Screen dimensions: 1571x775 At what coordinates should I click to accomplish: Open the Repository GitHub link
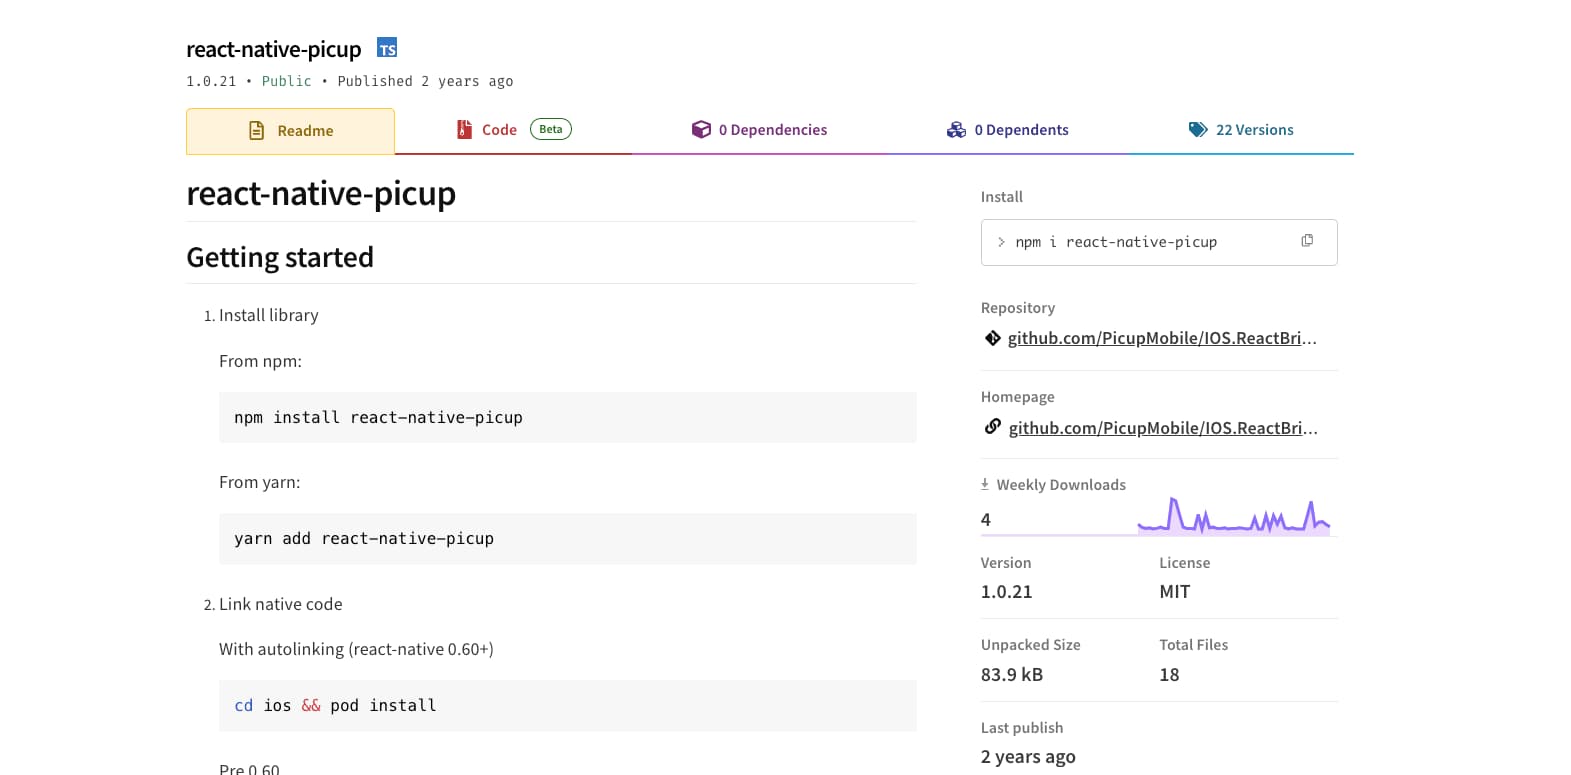pos(1162,338)
